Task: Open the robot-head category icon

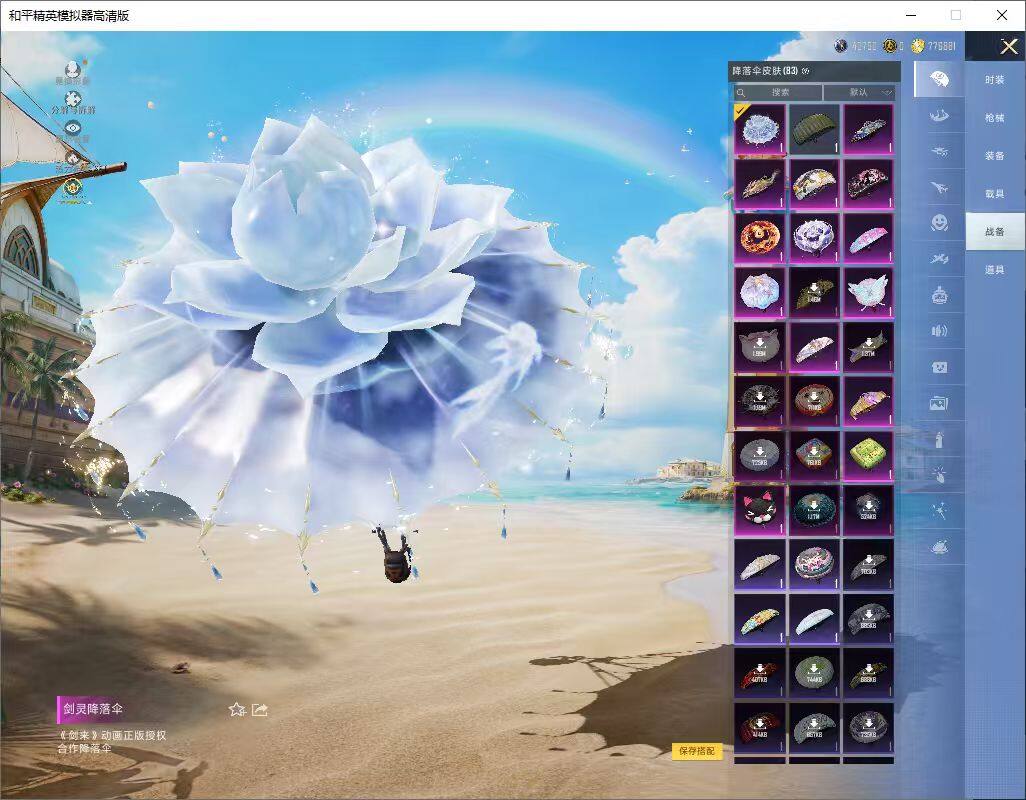Action: pos(939,295)
